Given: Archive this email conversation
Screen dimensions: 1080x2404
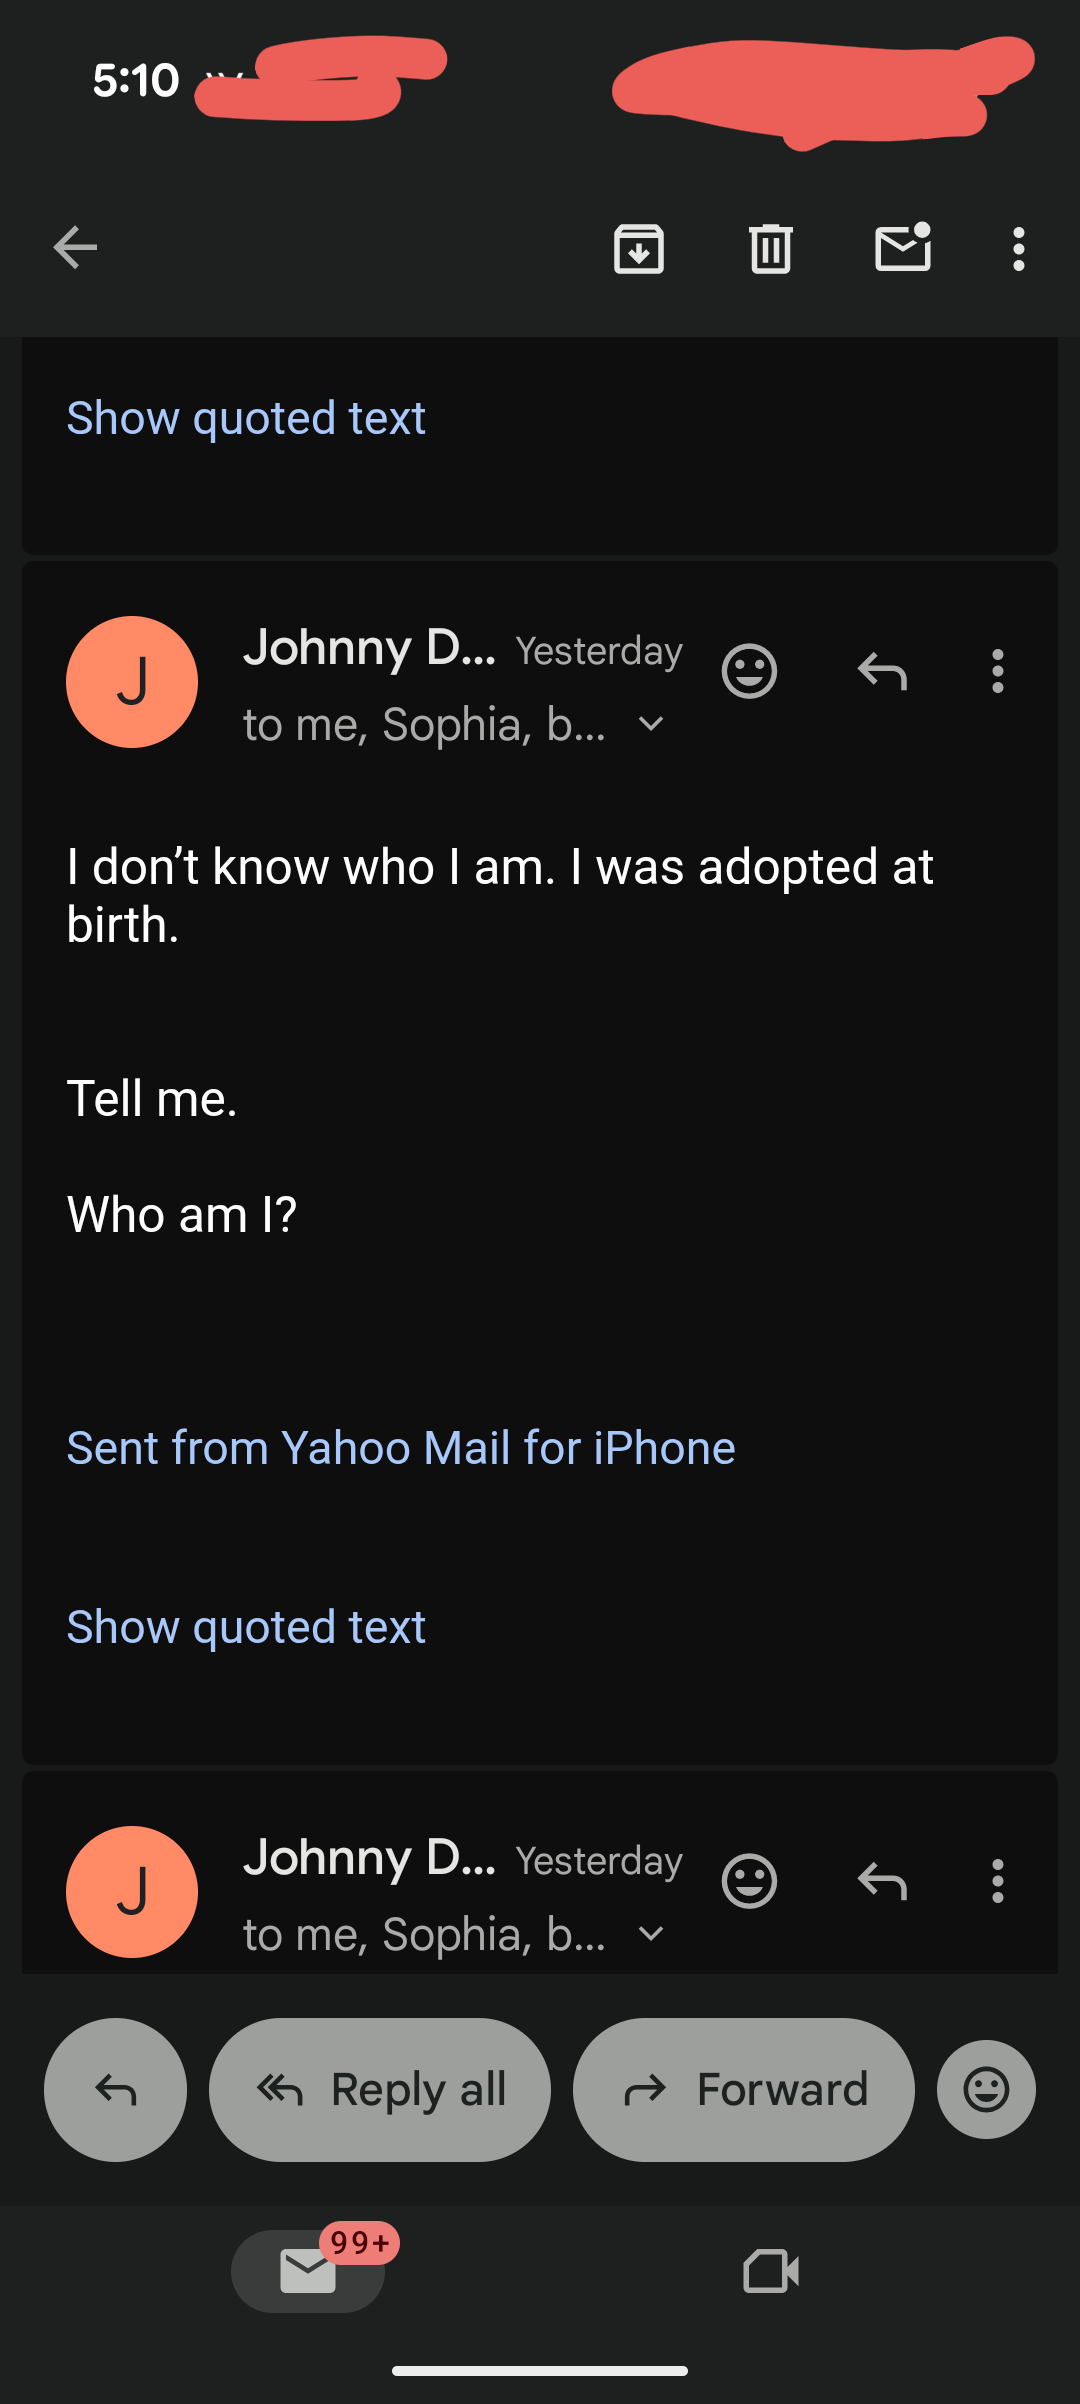Looking at the screenshot, I should tap(639, 248).
